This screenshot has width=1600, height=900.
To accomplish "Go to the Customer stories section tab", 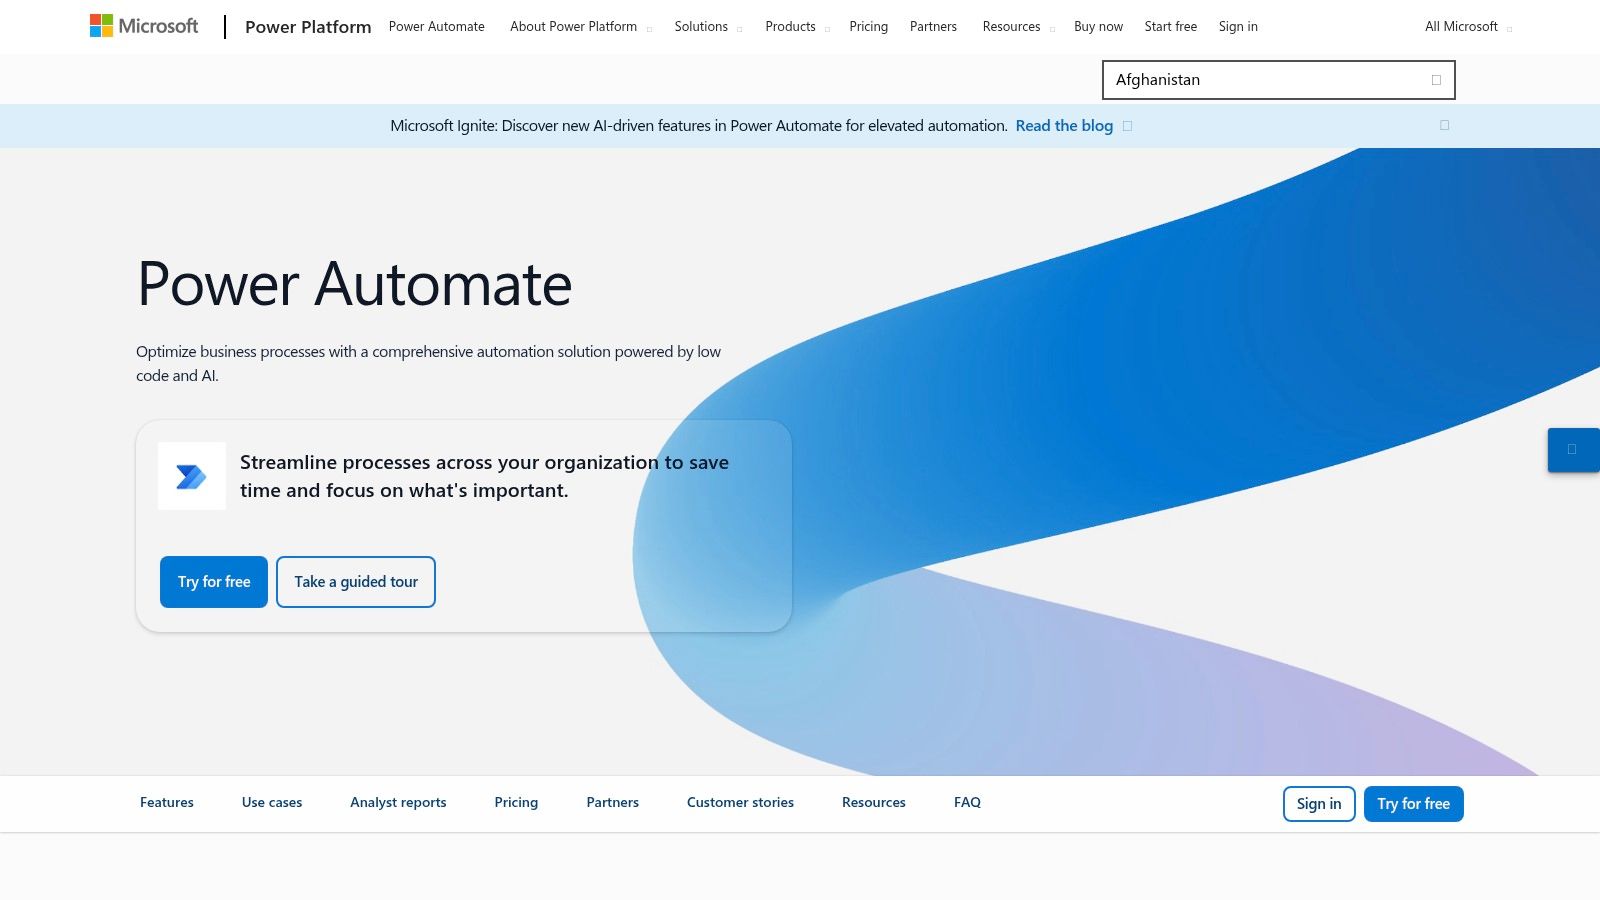I will (740, 802).
